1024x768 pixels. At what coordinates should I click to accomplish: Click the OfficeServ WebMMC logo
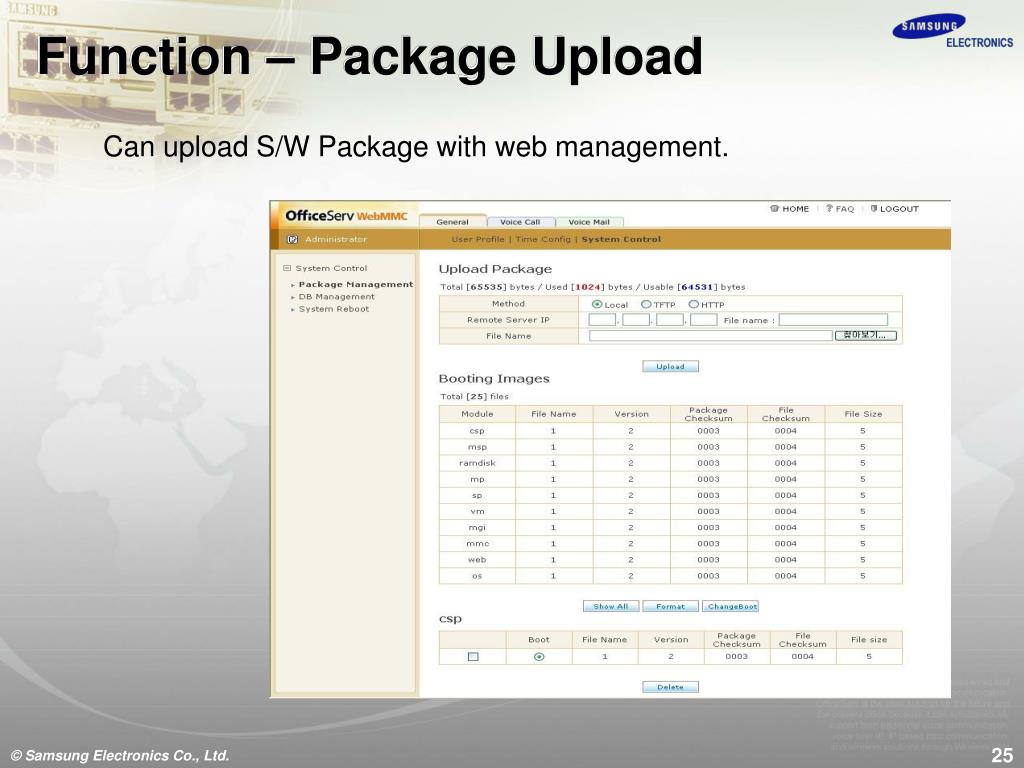pyautogui.click(x=346, y=216)
